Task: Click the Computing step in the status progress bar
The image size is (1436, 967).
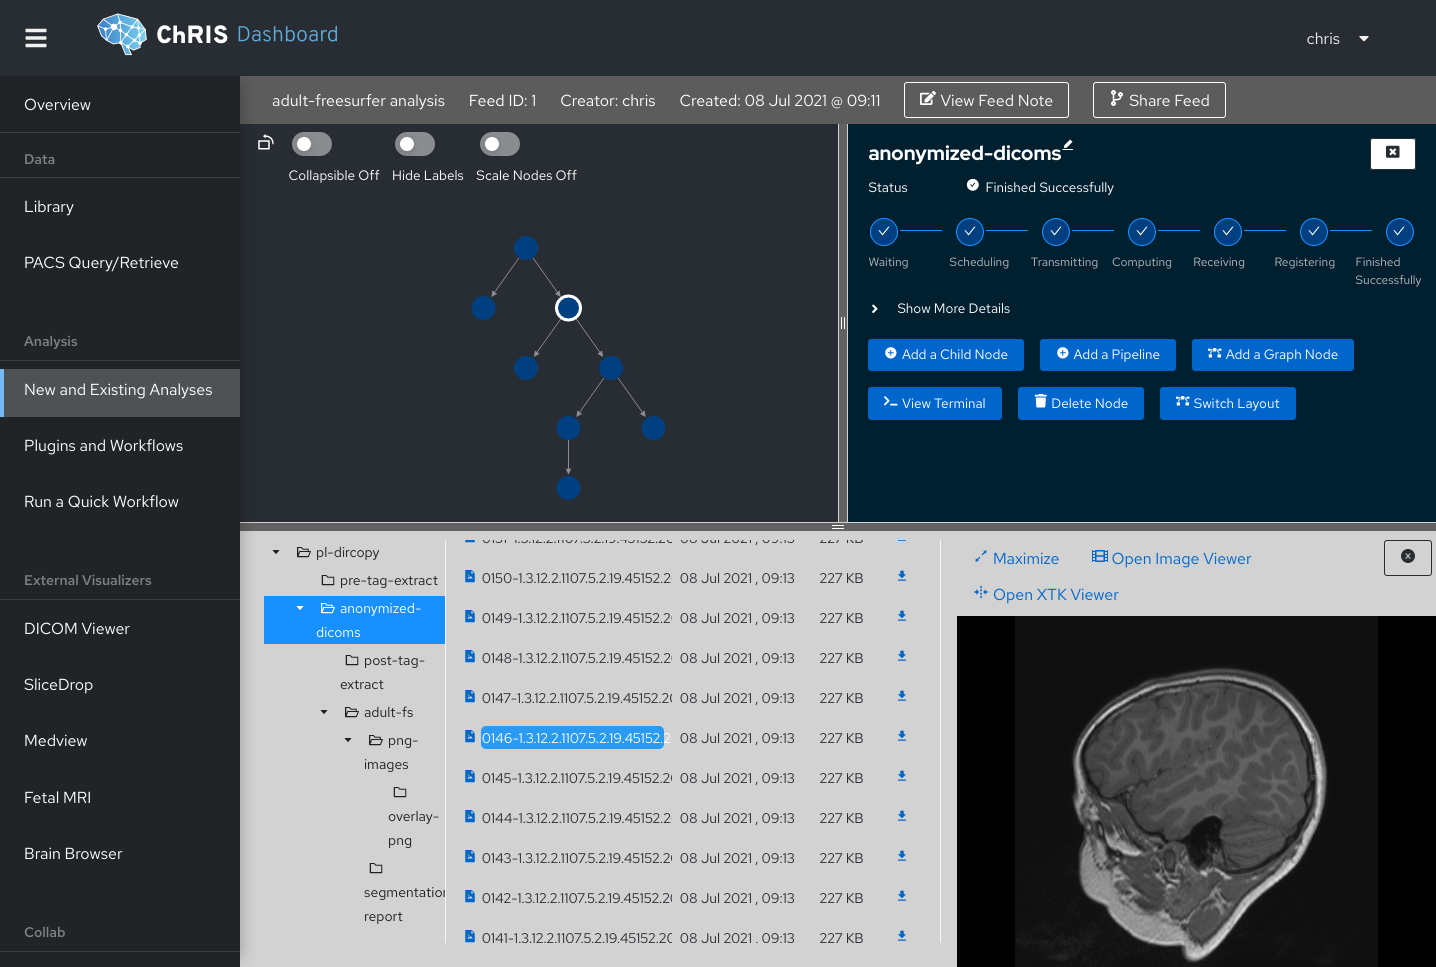Action: pyautogui.click(x=1141, y=231)
